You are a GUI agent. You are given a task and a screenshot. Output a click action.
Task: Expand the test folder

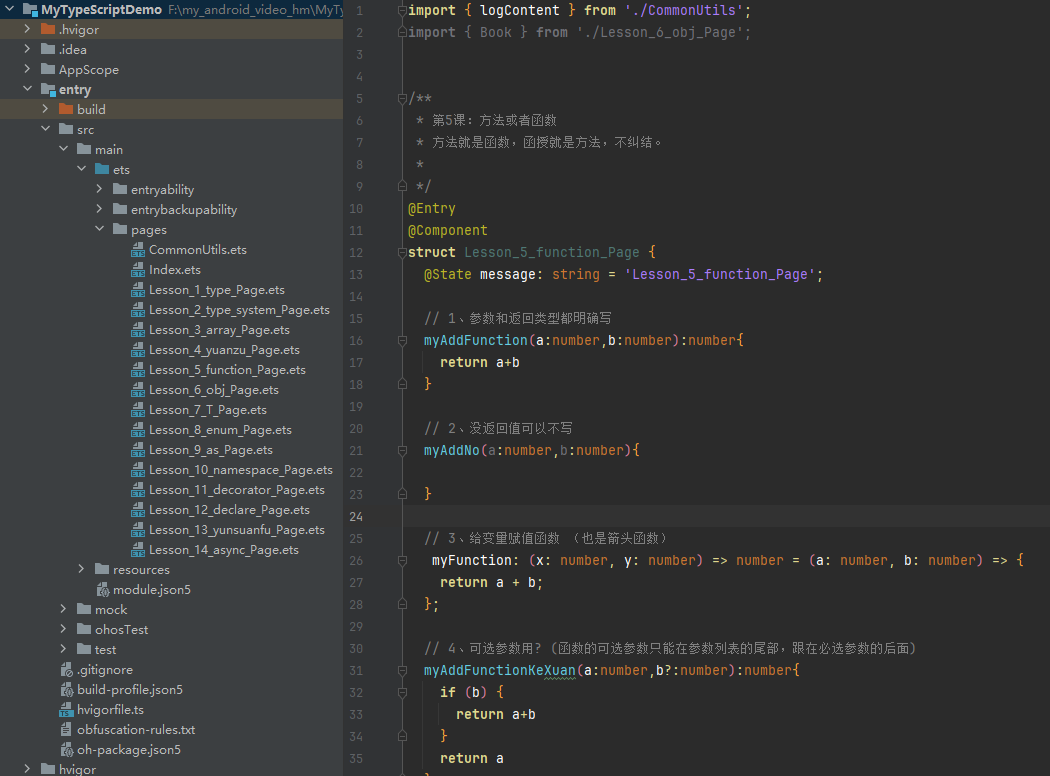[63, 649]
